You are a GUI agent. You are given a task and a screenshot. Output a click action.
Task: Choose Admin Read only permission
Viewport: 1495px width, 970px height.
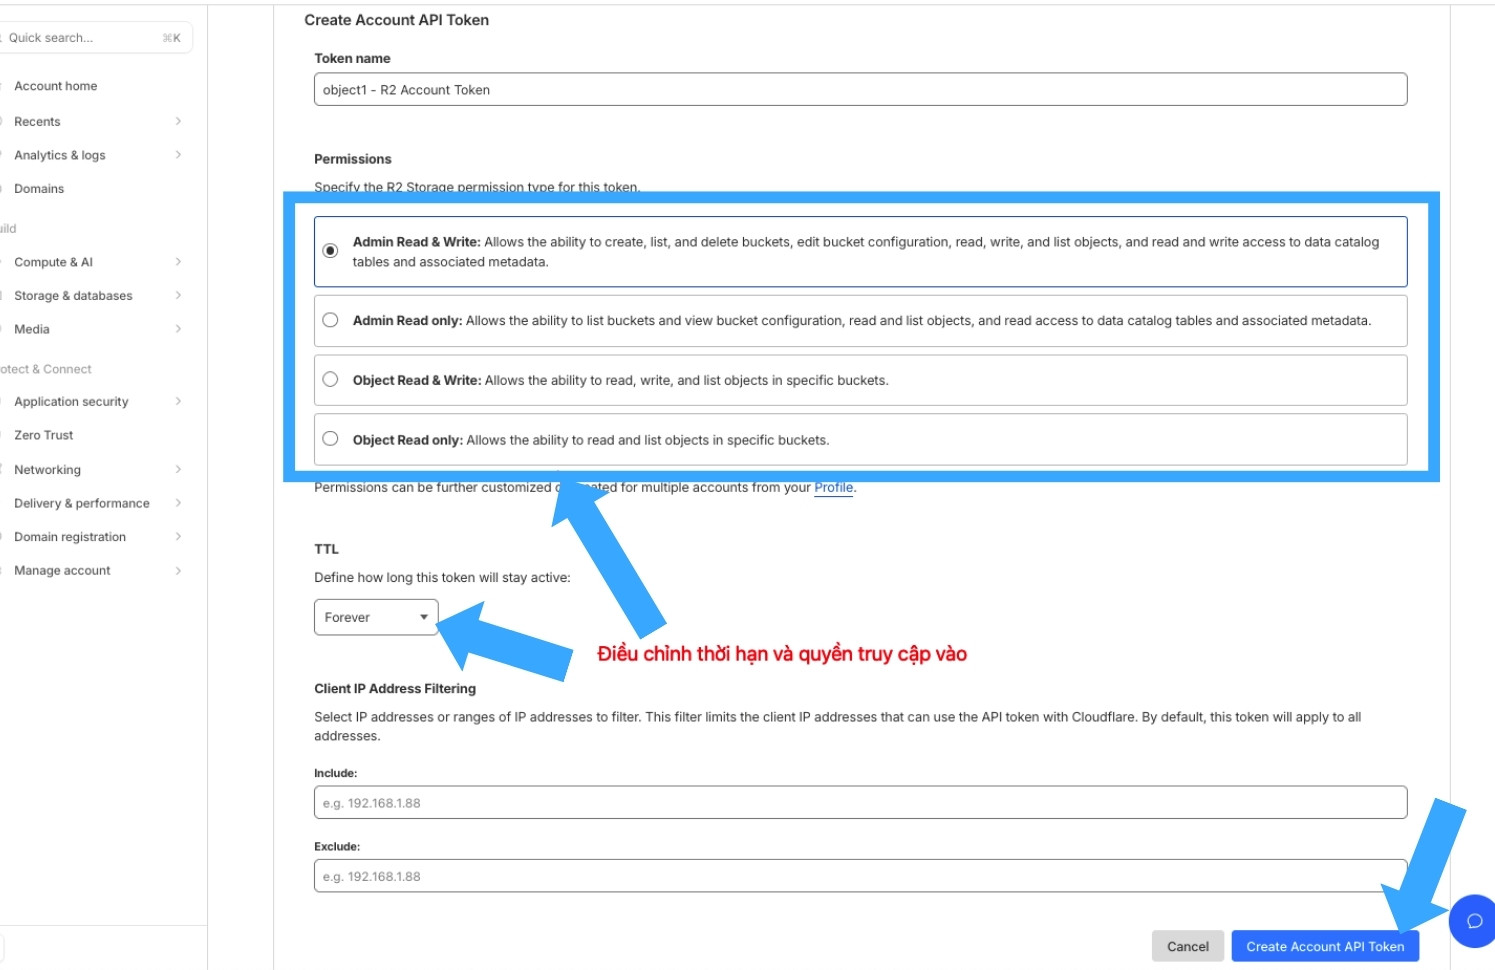click(331, 321)
